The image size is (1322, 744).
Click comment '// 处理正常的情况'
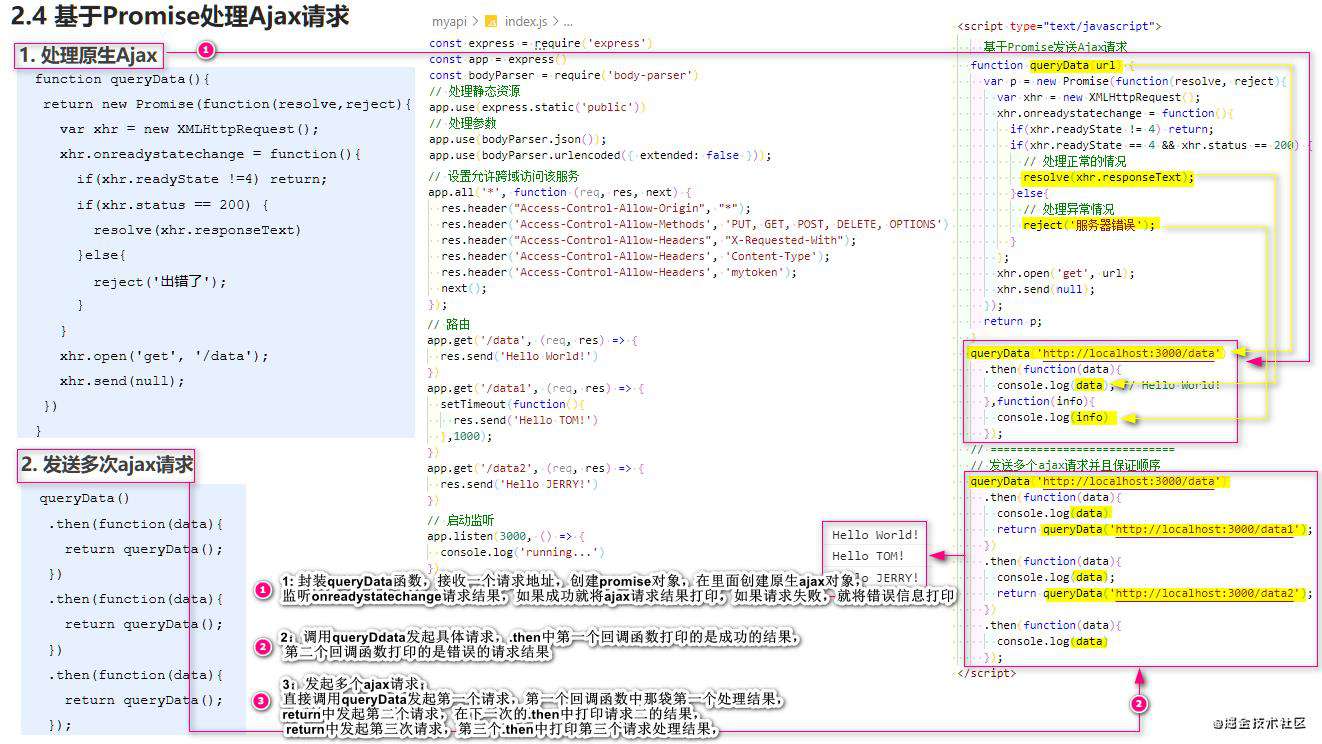point(1075,161)
